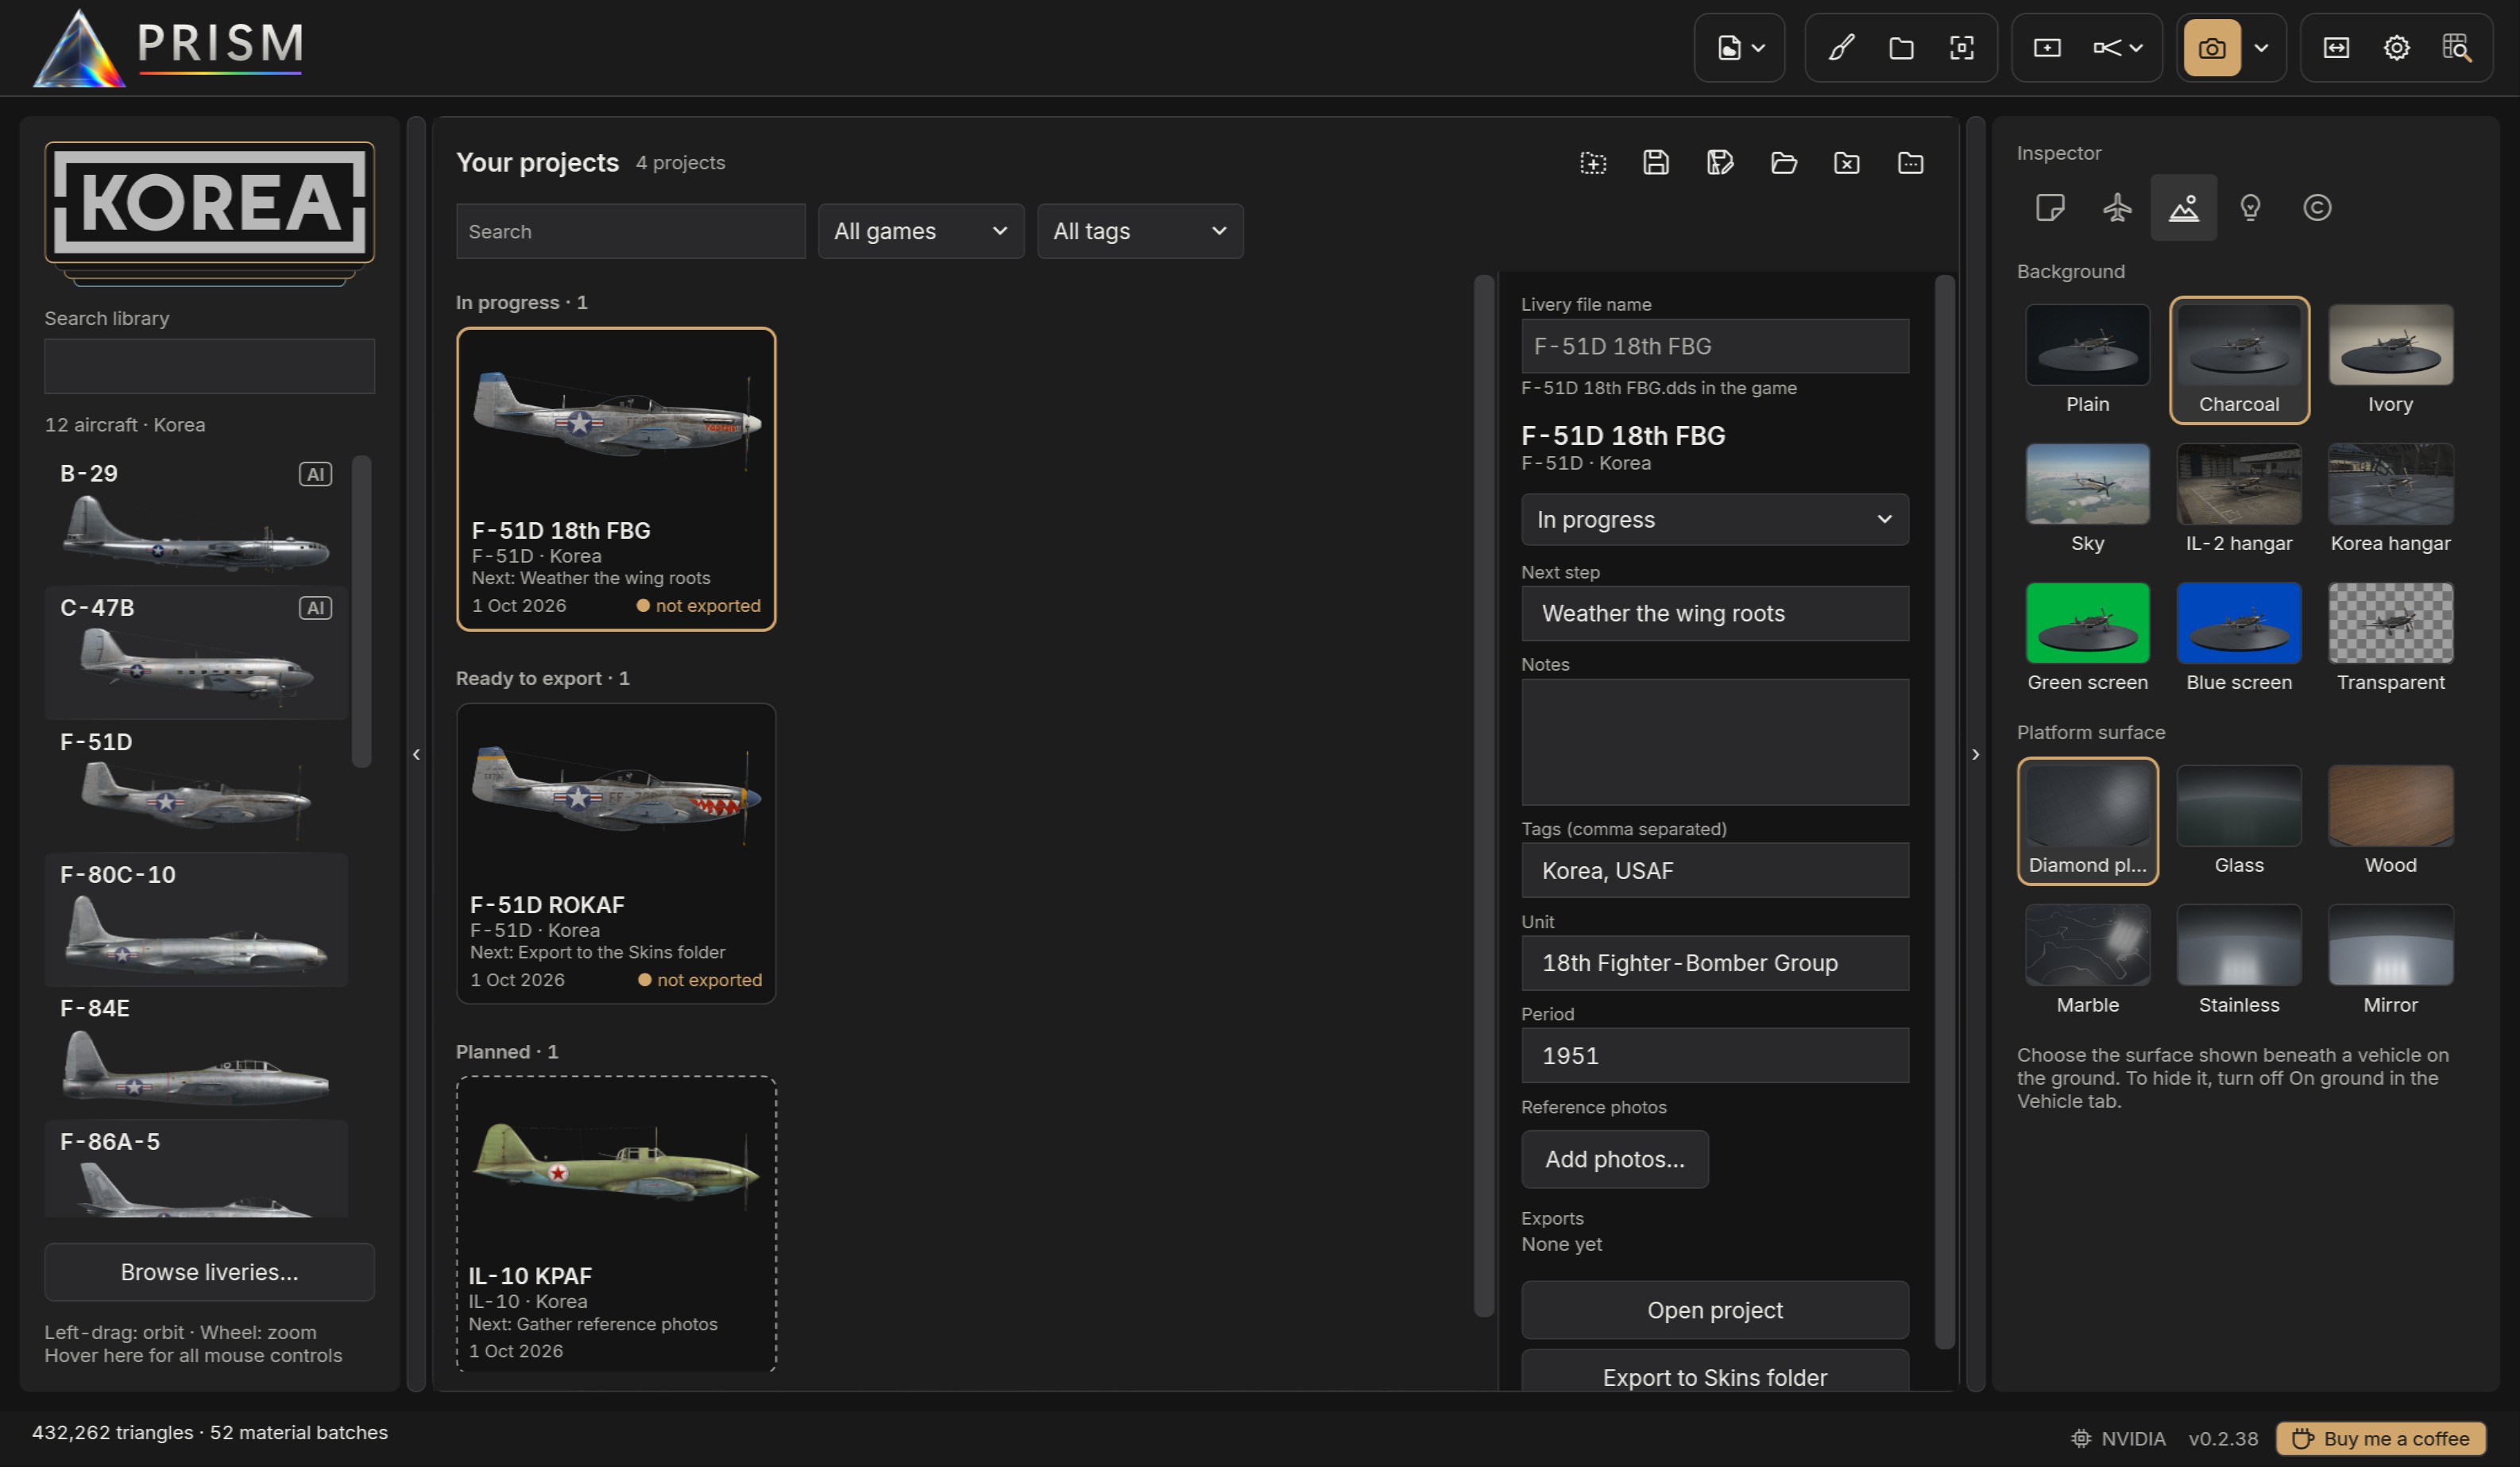Collapse the right Inspector panel arrow
The height and width of the screenshot is (1467, 2520).
1975,754
